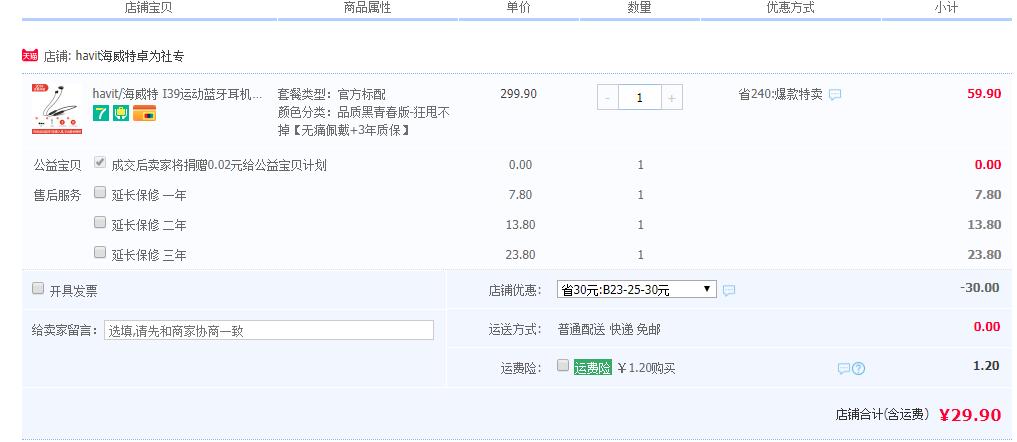Decrease quantity with the minus button

tap(607, 98)
